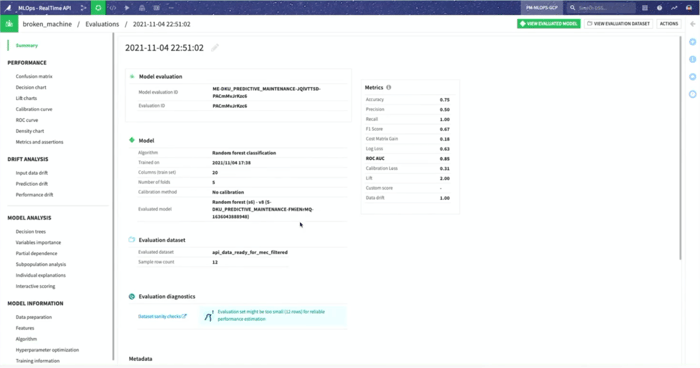The height and width of the screenshot is (368, 700).
Task: Click View Evaluated Model button
Action: (x=549, y=24)
